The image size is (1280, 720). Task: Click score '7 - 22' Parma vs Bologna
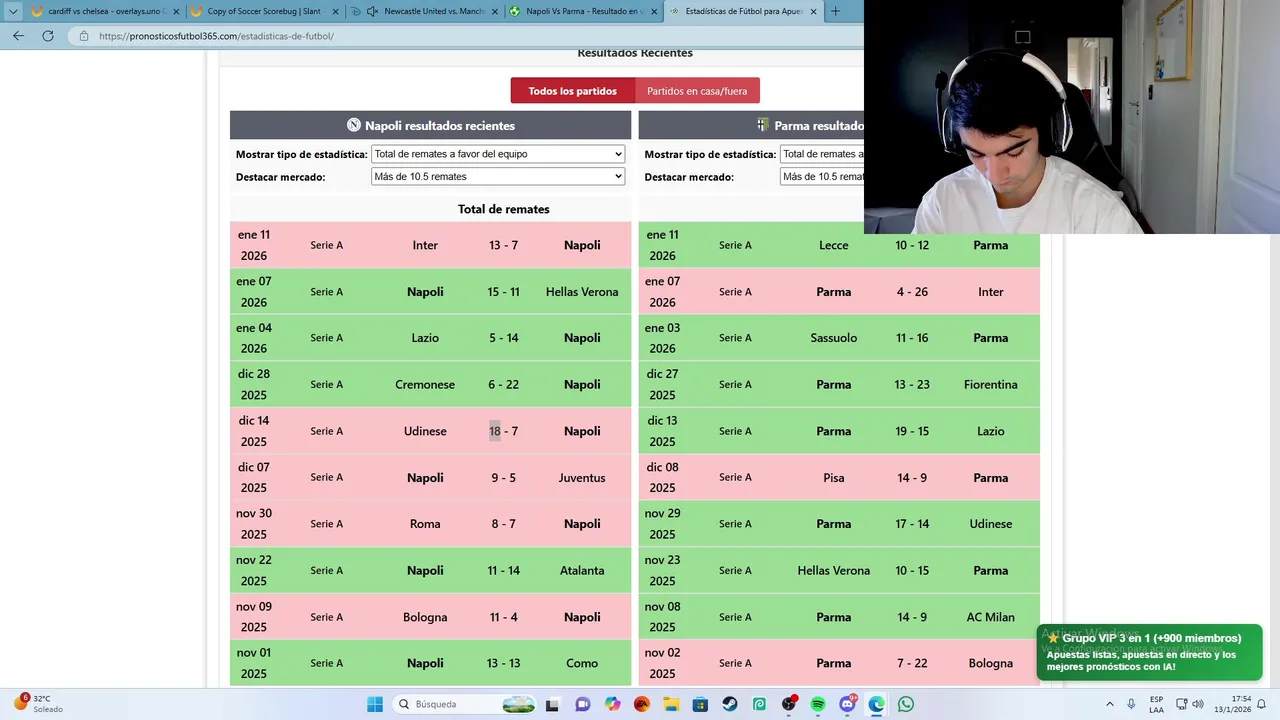point(912,663)
